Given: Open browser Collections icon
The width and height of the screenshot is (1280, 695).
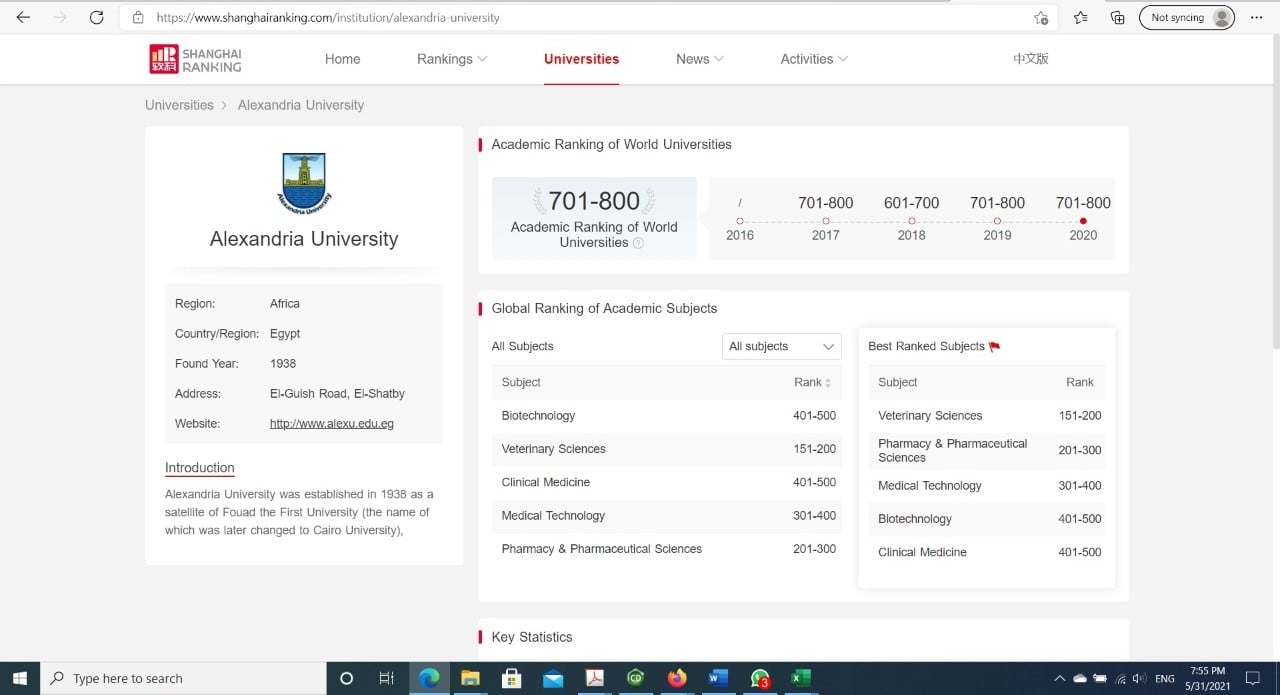Looking at the screenshot, I should click(x=1118, y=17).
